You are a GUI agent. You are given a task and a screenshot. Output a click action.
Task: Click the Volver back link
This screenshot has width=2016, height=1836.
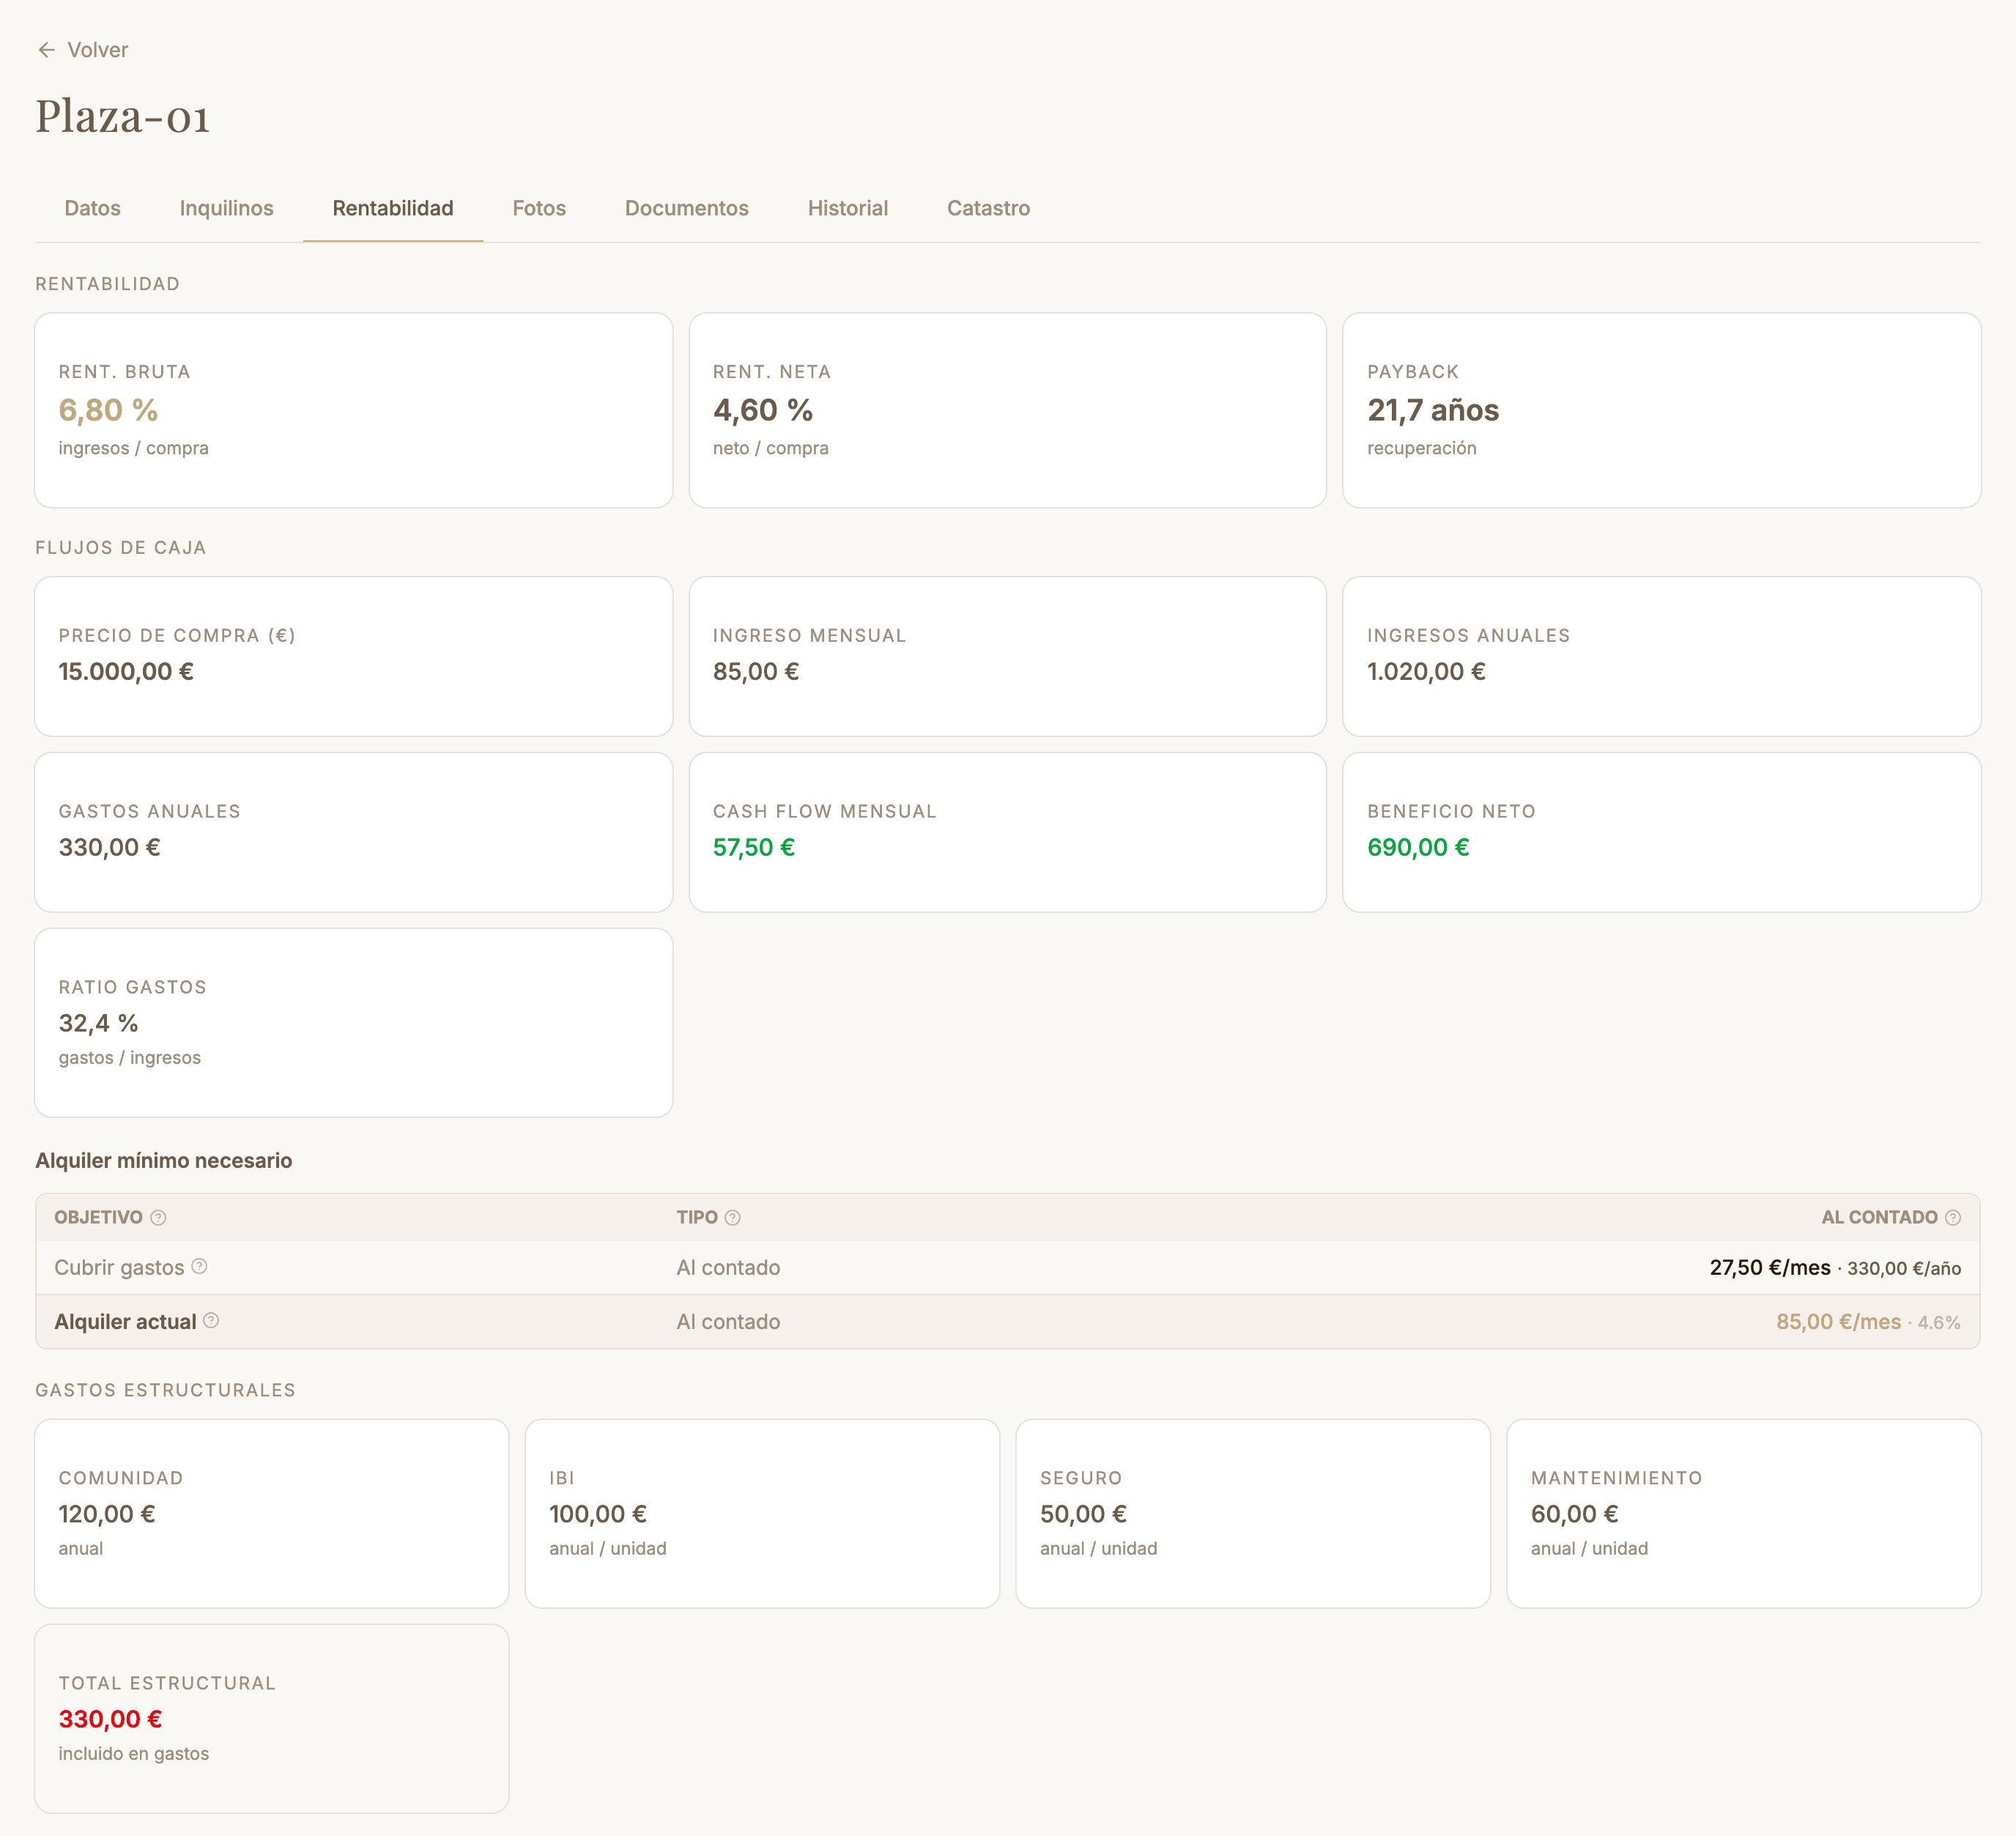tap(83, 50)
